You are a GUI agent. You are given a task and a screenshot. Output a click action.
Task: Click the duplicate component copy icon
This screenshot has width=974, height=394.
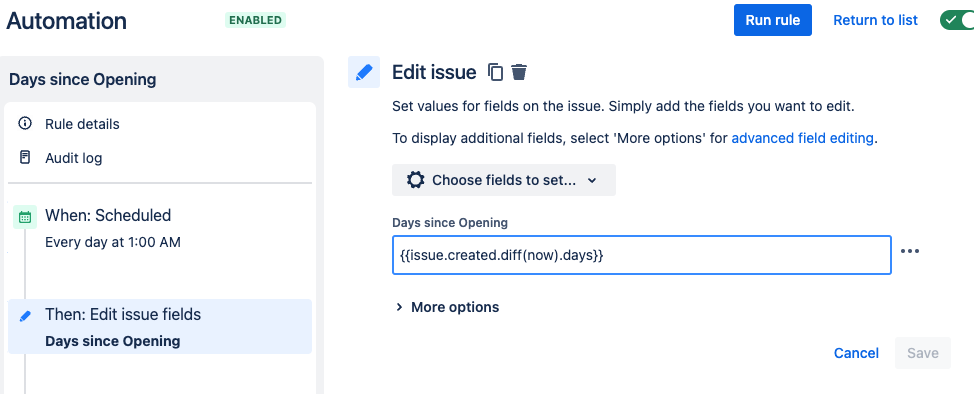tap(495, 72)
